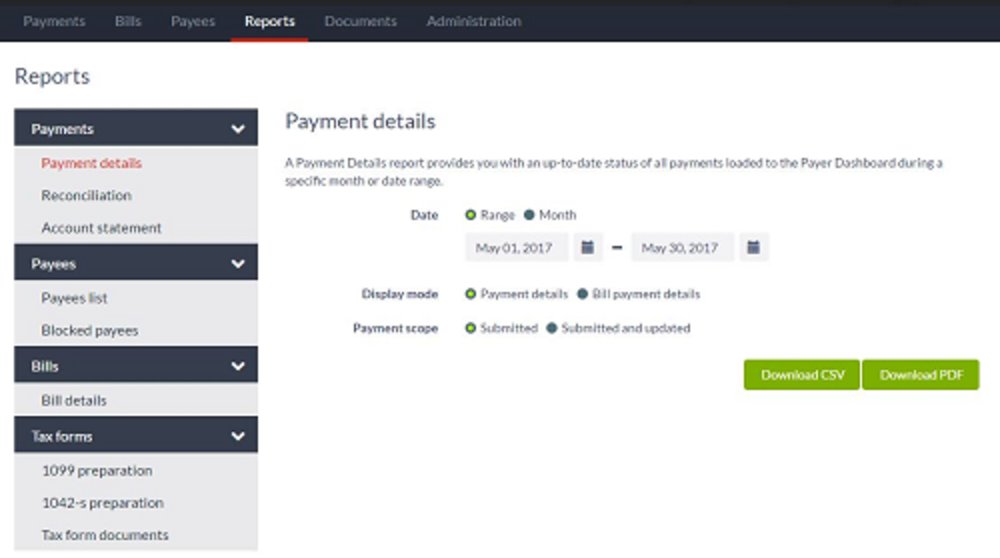Collapse the Payments sidebar section

tap(238, 129)
